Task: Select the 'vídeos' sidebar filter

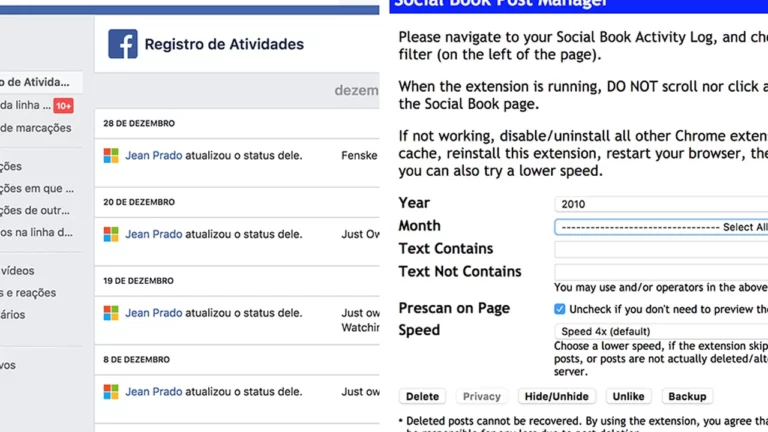Action: (17, 271)
